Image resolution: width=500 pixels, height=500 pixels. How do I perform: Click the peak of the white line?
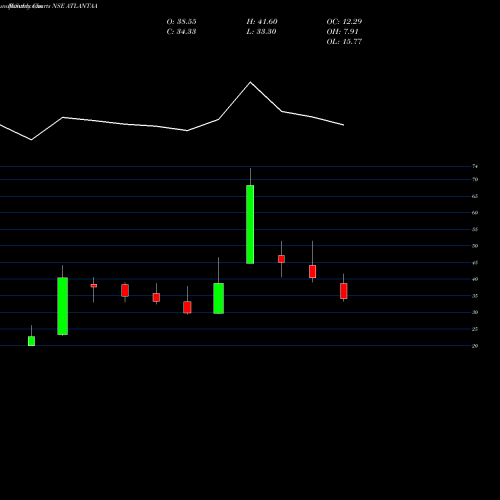[x=250, y=82]
